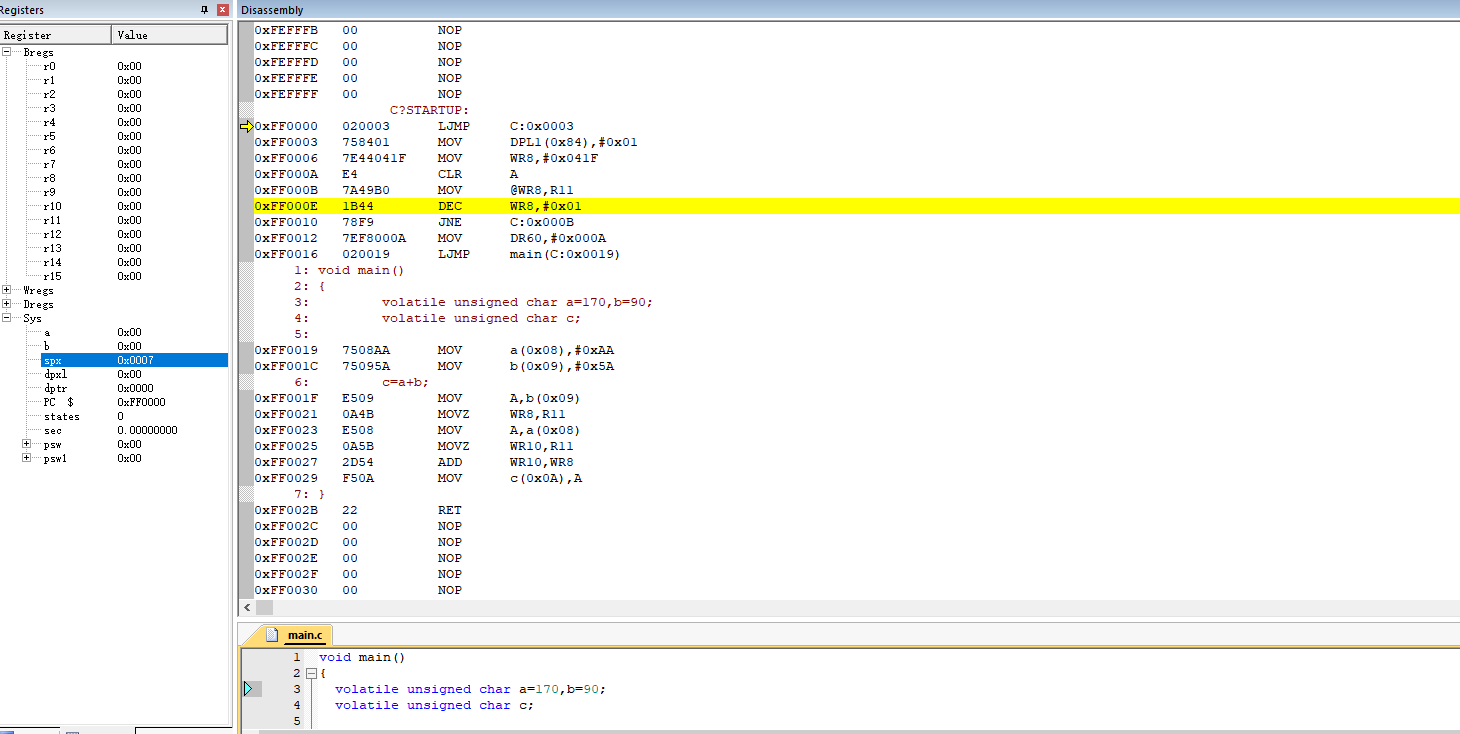Click the disassembly left scroll arrow

coord(246,607)
